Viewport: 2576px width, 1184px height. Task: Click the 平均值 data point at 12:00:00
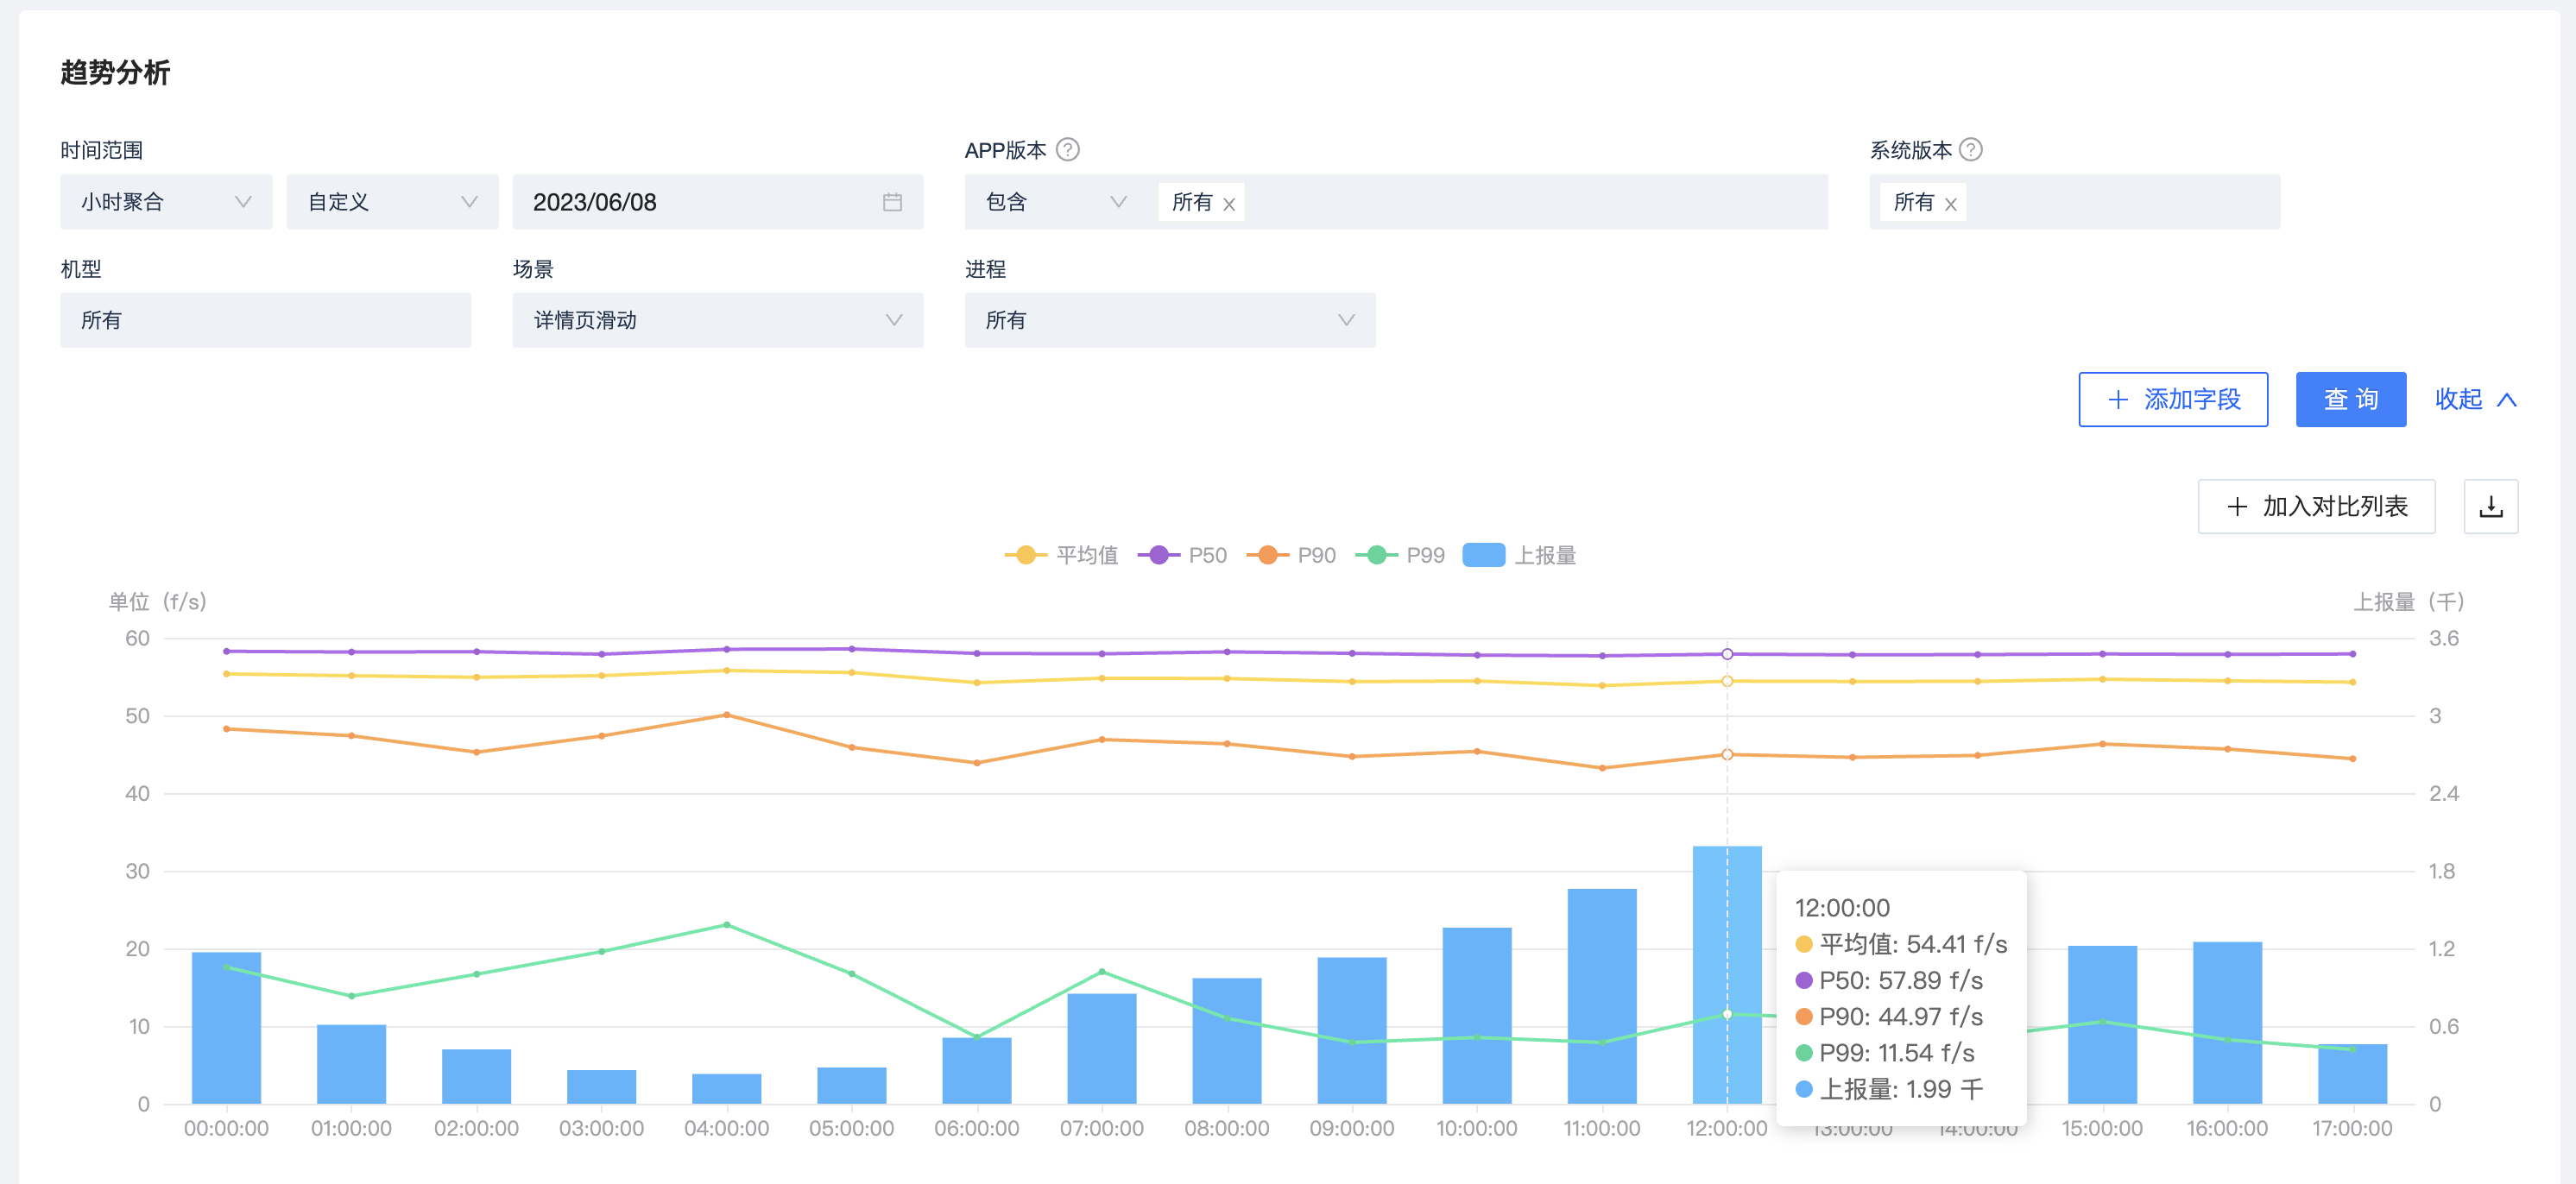pos(1727,681)
